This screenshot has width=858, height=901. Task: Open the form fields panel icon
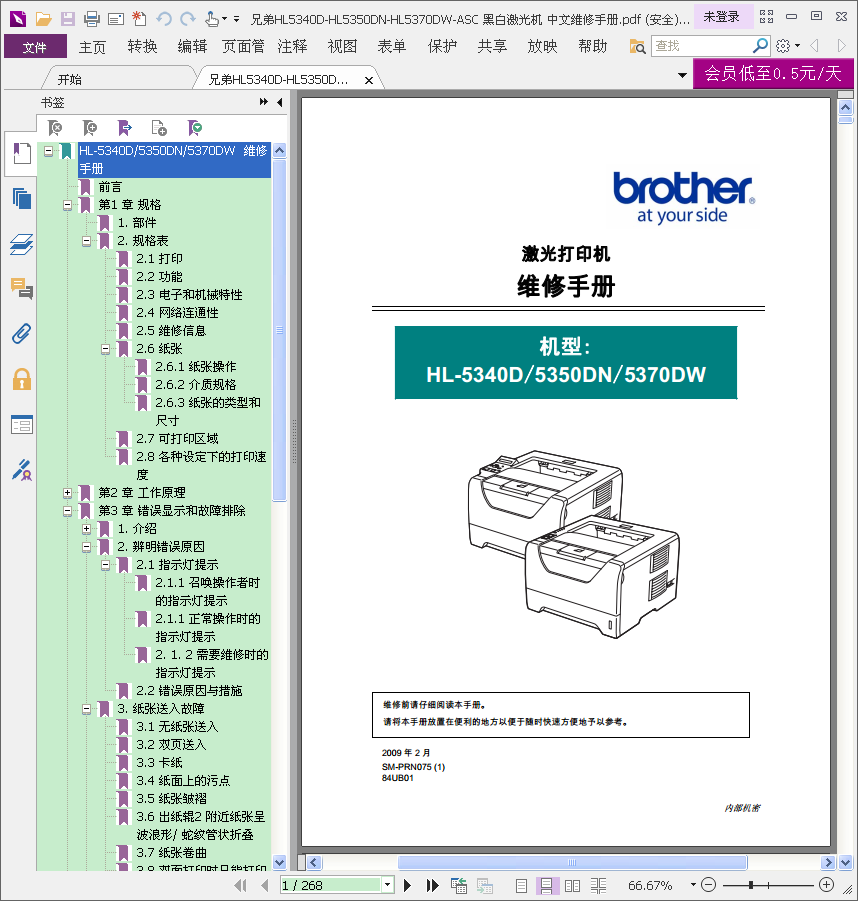[x=22, y=425]
